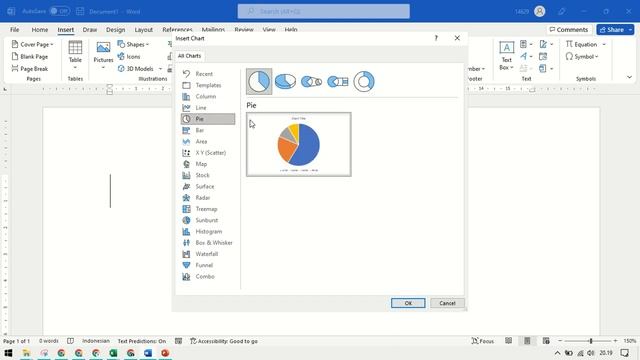Adjust the zoom slider handle

591,341
